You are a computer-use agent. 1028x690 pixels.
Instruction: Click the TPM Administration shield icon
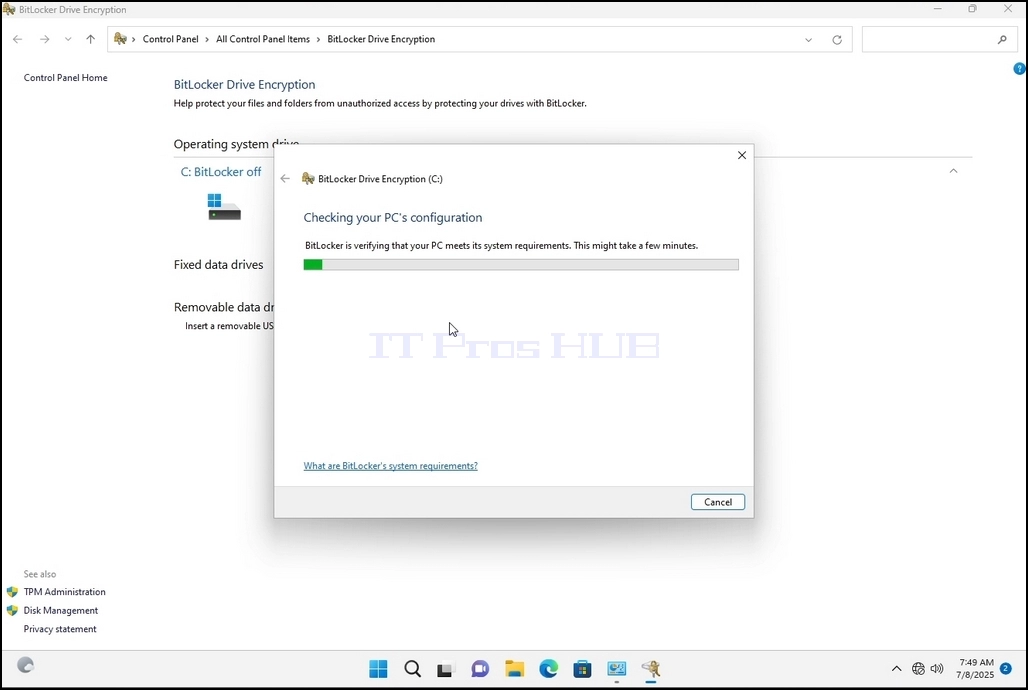(12, 592)
